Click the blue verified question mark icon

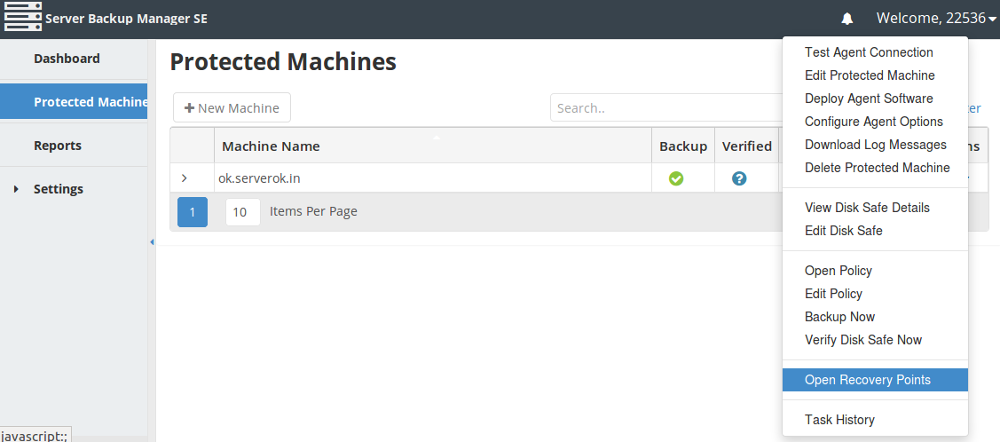tap(739, 179)
